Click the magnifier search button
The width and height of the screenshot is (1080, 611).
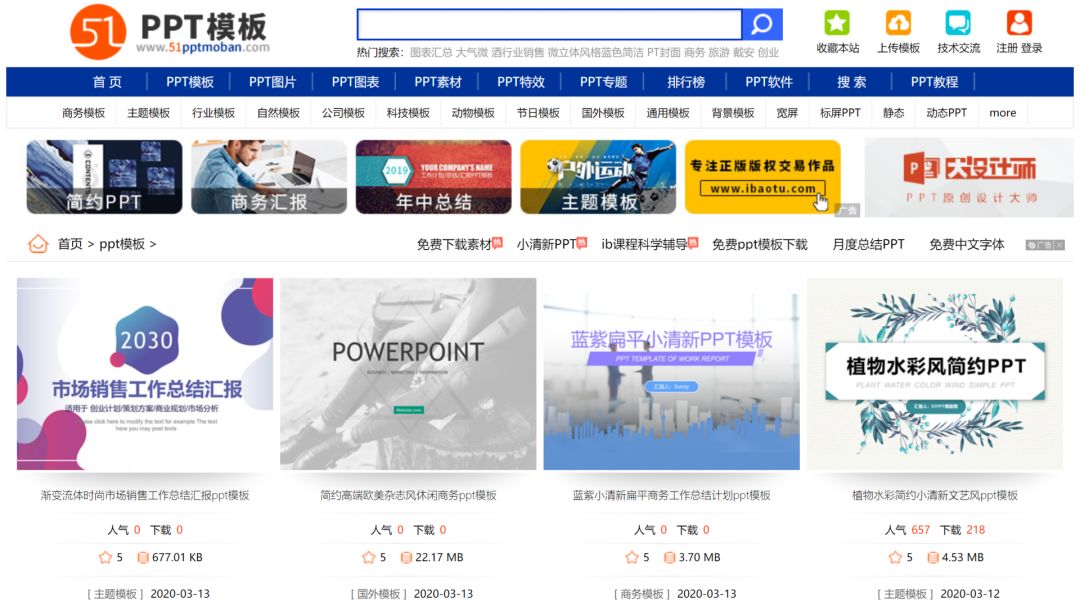pos(762,25)
